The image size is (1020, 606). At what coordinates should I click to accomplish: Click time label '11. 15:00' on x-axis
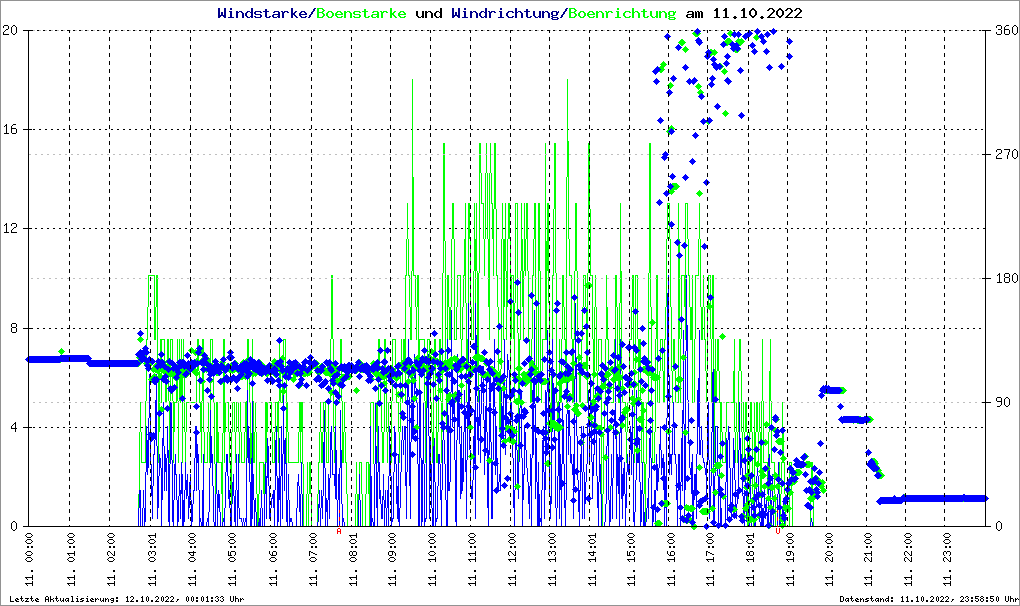tap(630, 560)
